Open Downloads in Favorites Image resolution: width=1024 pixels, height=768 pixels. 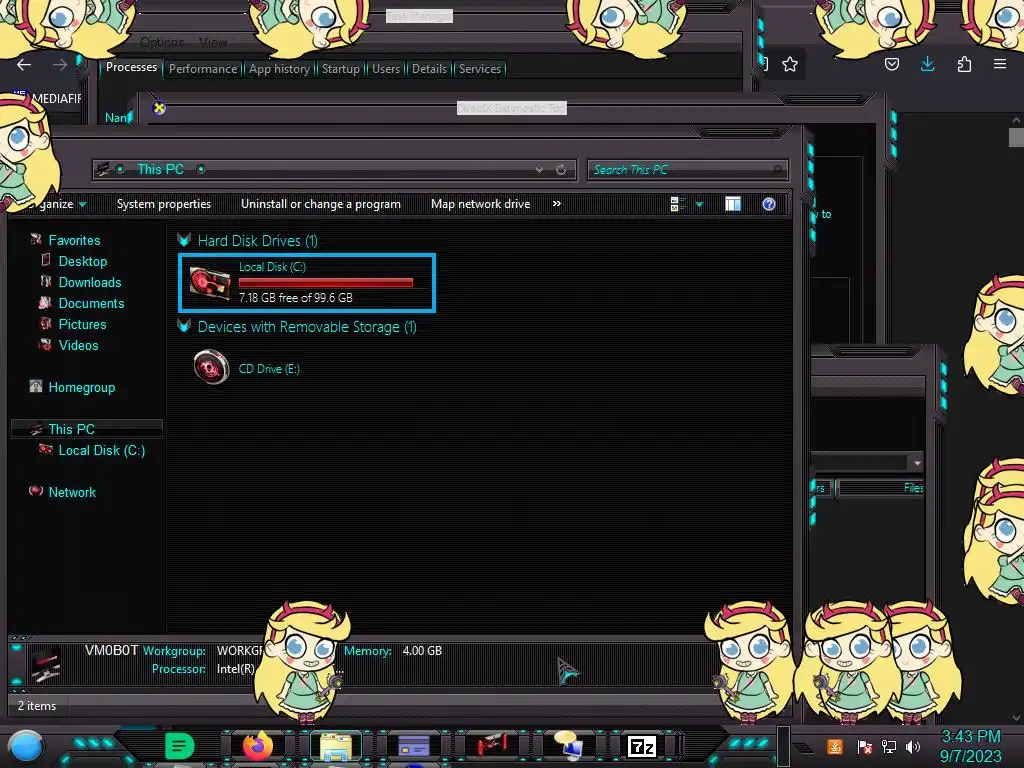(89, 282)
